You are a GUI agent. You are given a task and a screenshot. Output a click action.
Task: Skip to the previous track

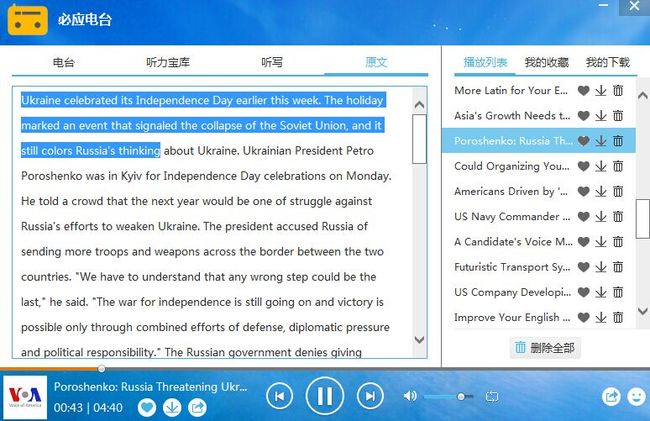(279, 397)
